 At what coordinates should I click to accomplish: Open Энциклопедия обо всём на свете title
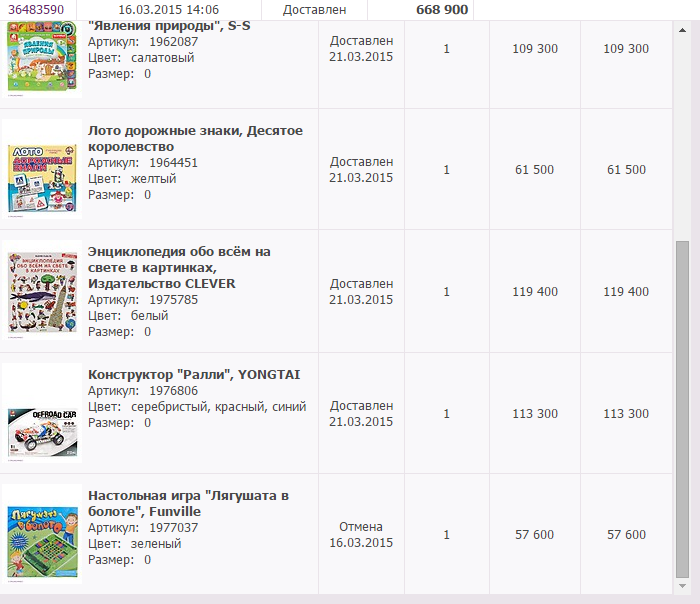pos(179,267)
